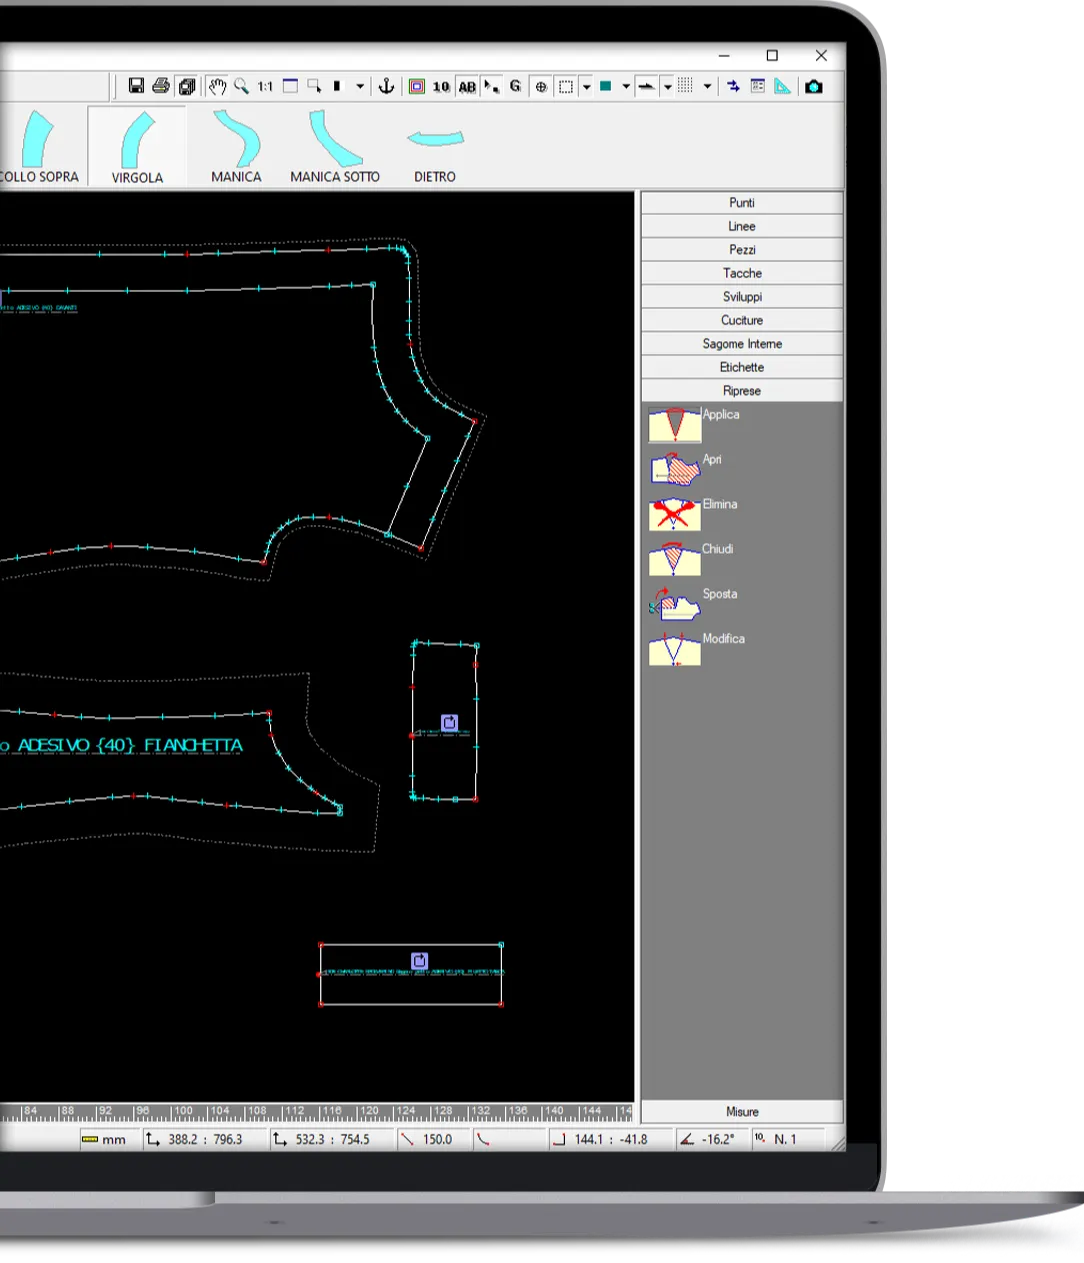Click the crosshair circle target icon
This screenshot has width=1084, height=1263.
click(x=541, y=87)
